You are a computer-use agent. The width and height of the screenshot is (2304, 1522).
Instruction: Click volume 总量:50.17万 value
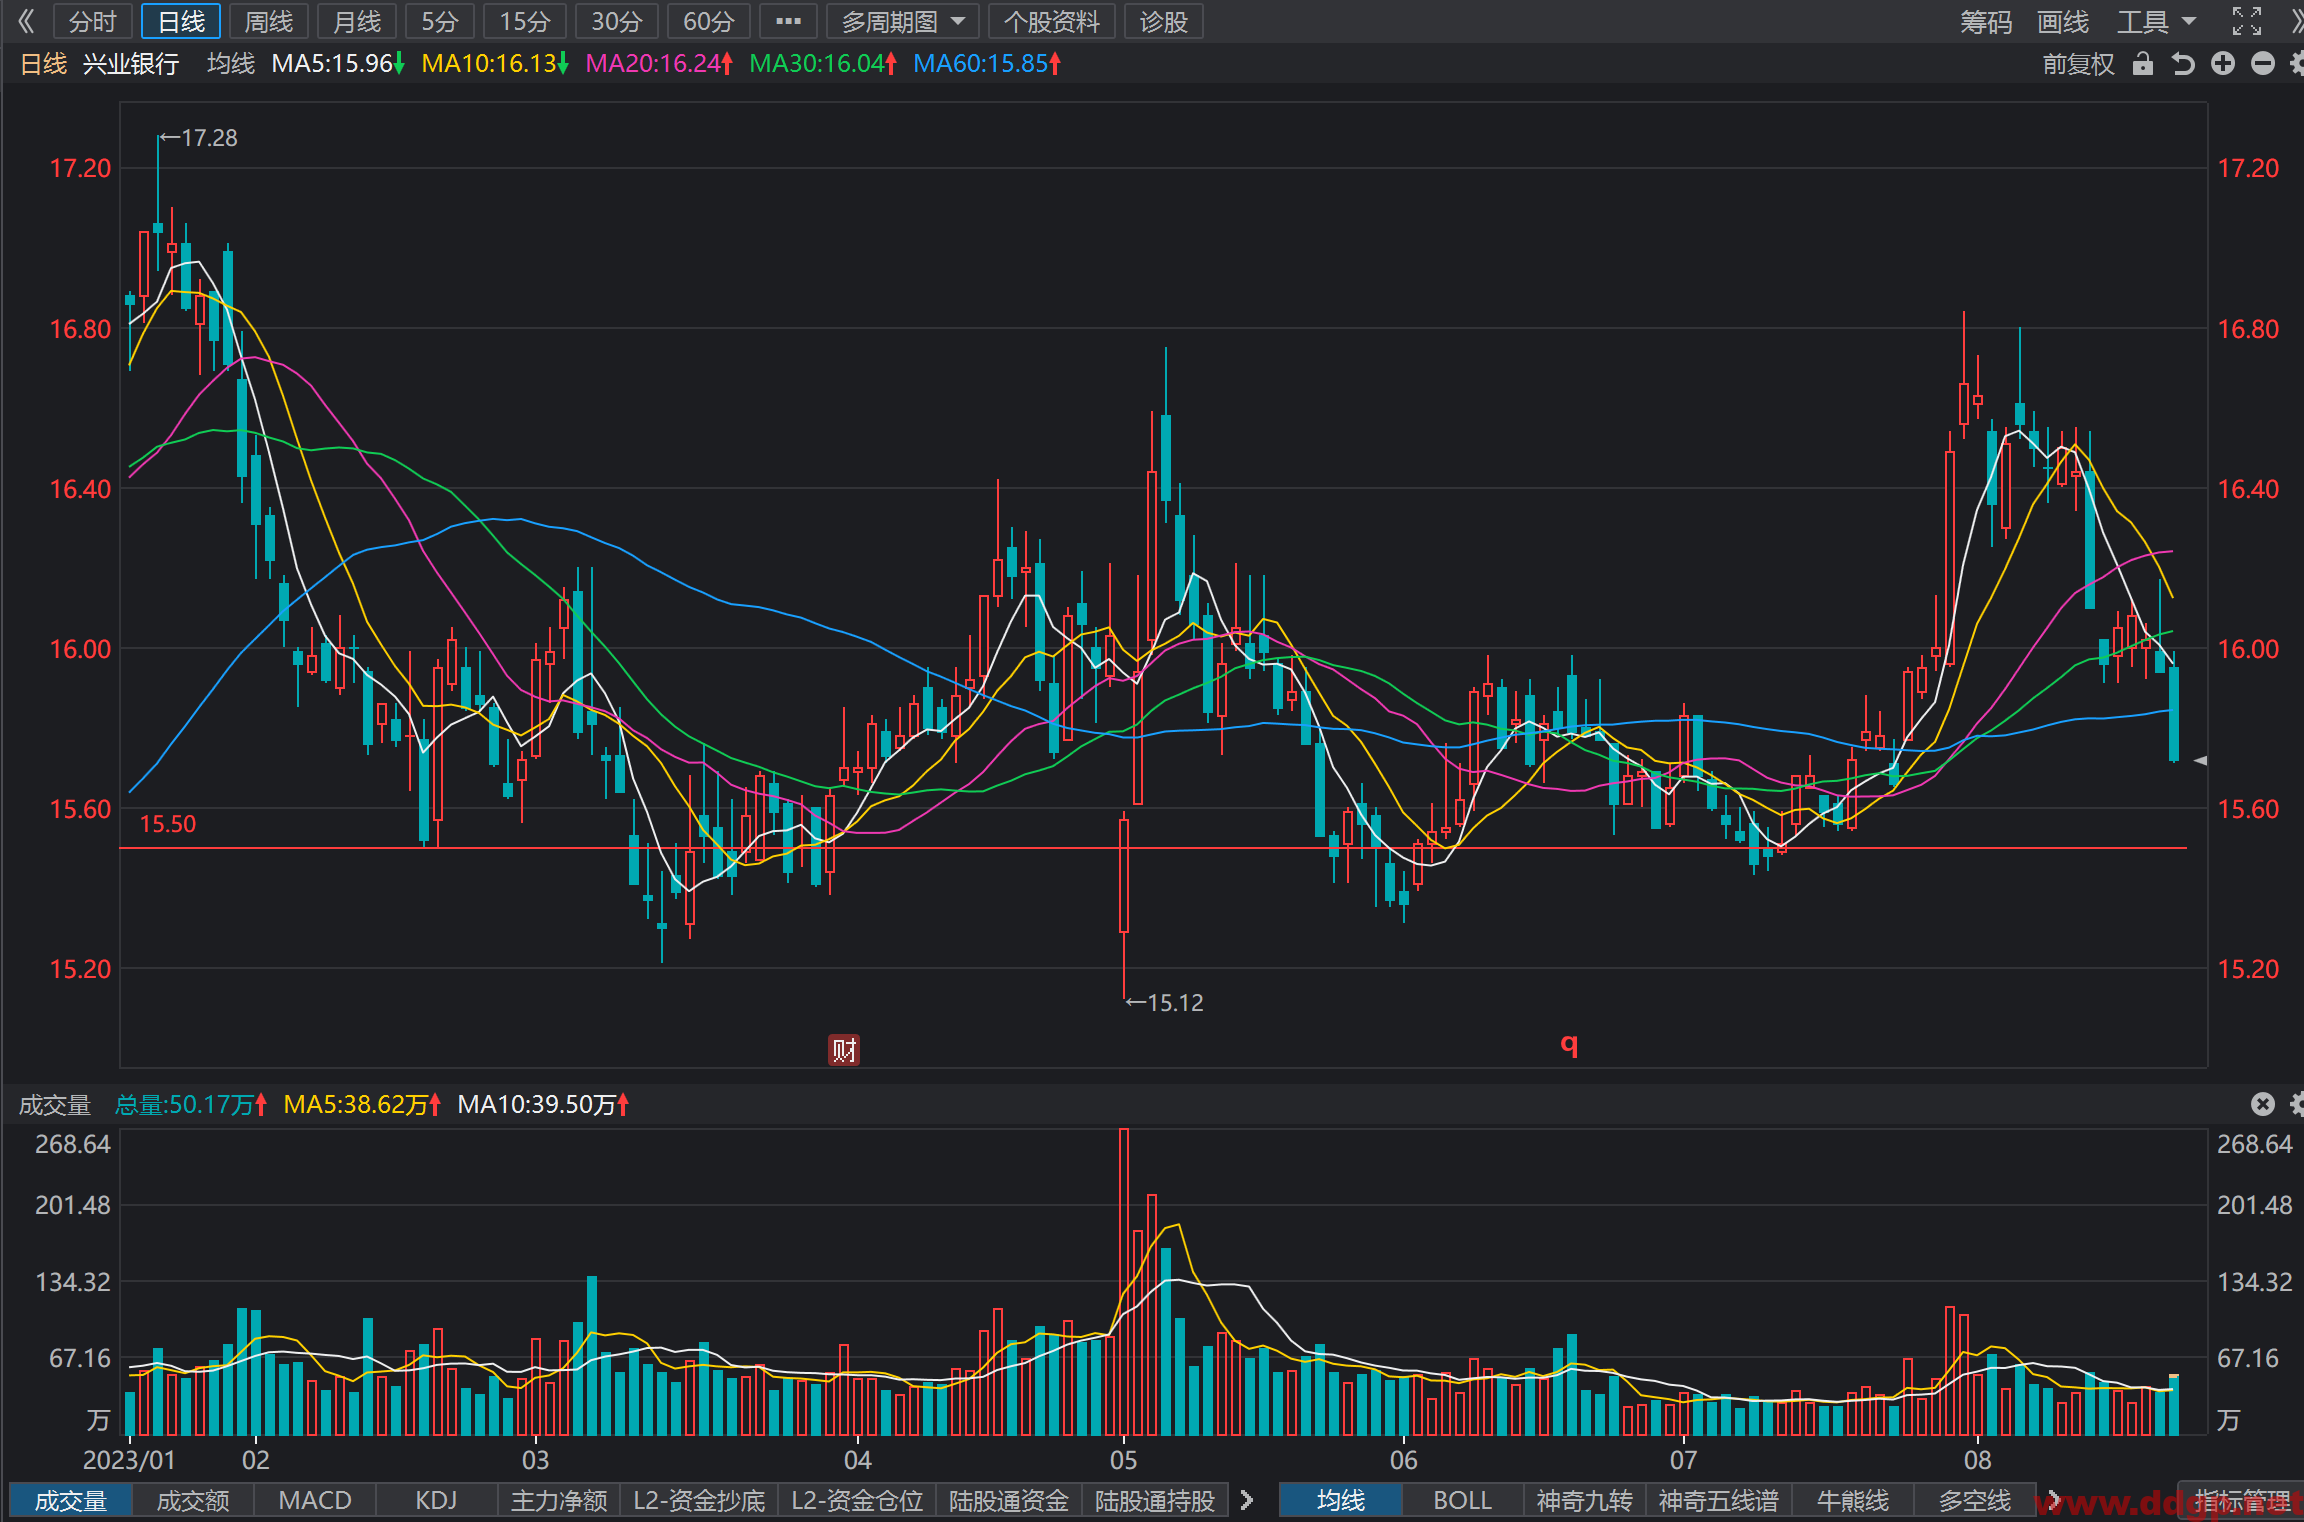click(190, 1105)
